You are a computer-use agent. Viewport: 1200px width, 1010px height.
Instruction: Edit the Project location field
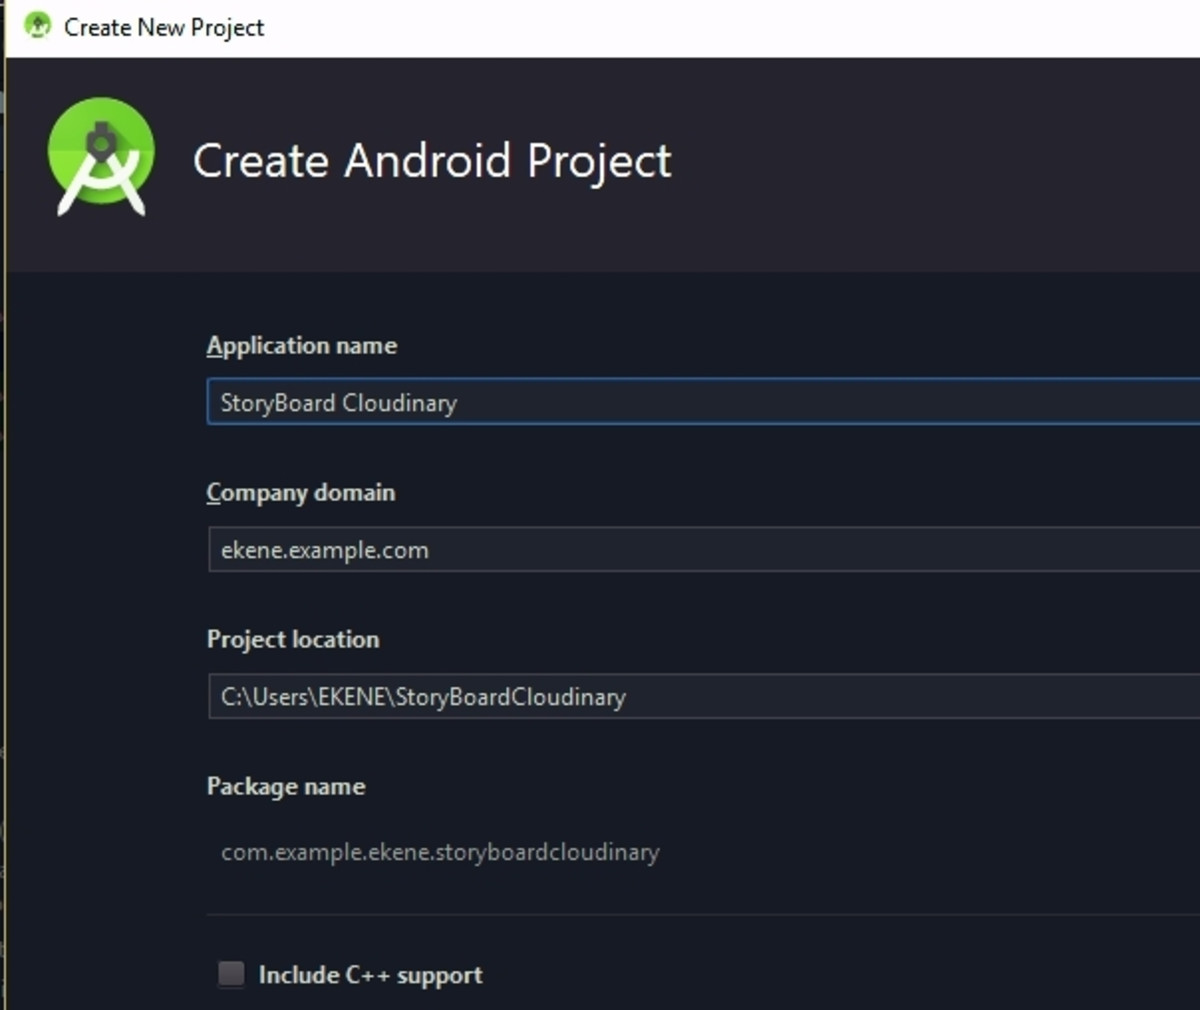[x=703, y=696]
